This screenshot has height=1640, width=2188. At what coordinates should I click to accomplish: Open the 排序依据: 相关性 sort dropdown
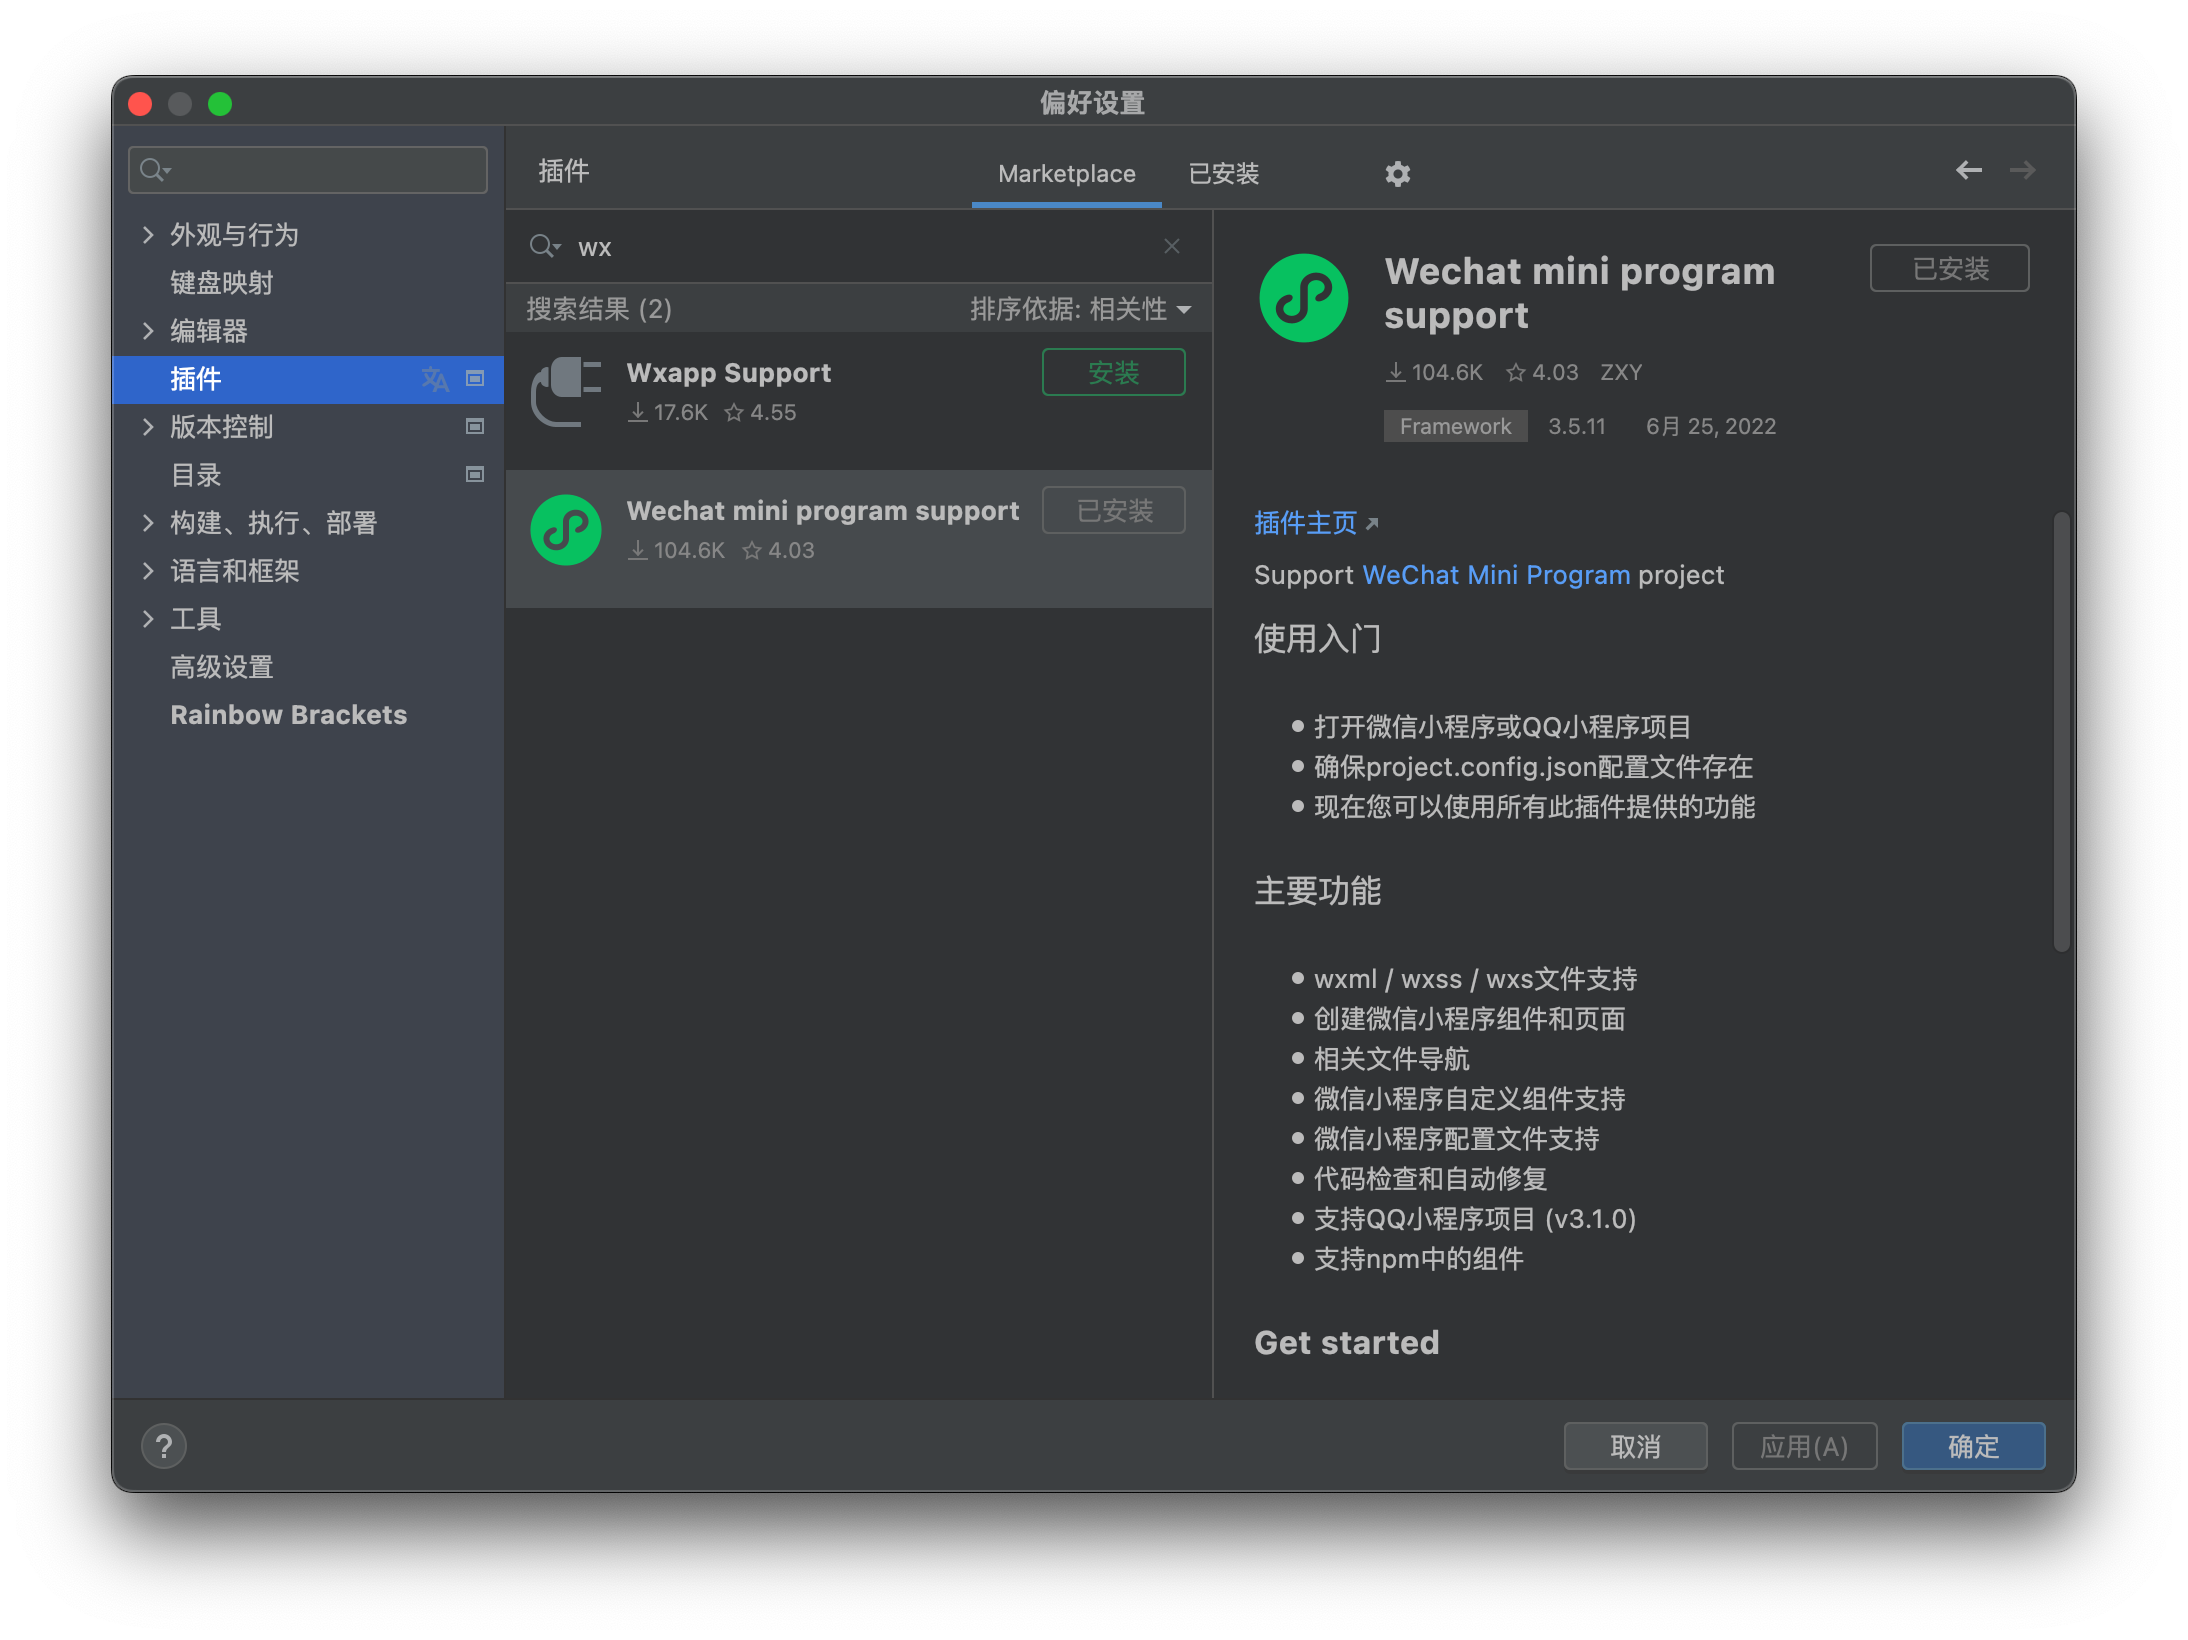point(1080,309)
